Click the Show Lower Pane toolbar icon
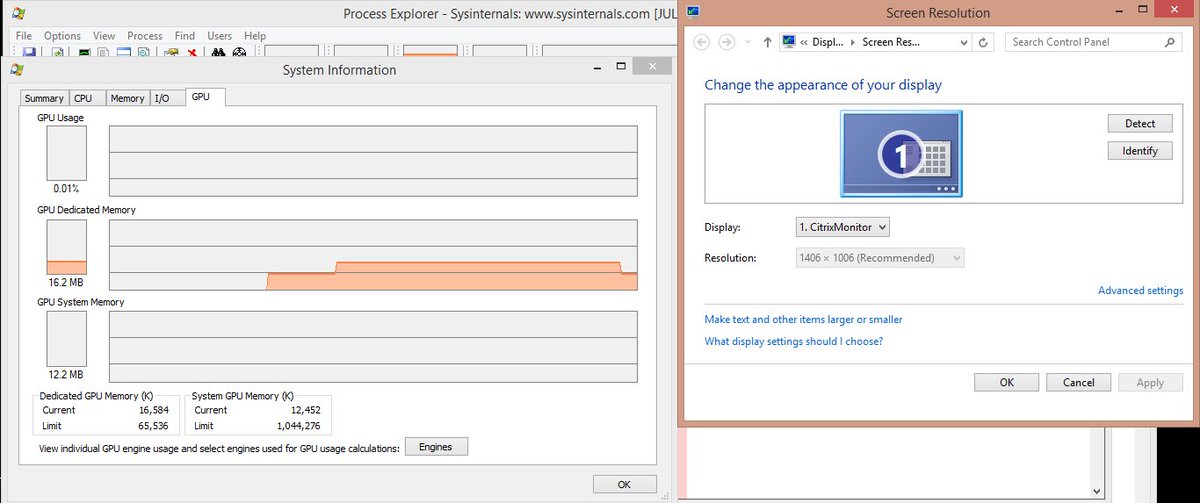Screen dimensions: 1200x503 [x=124, y=52]
